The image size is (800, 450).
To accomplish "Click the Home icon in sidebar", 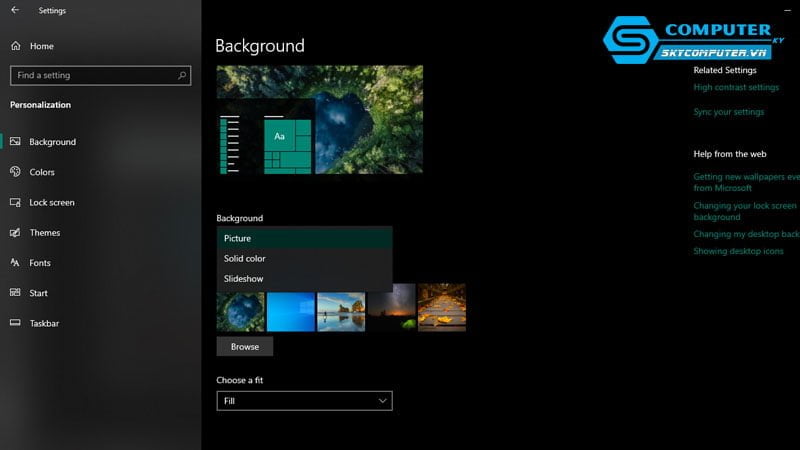I will pyautogui.click(x=16, y=46).
